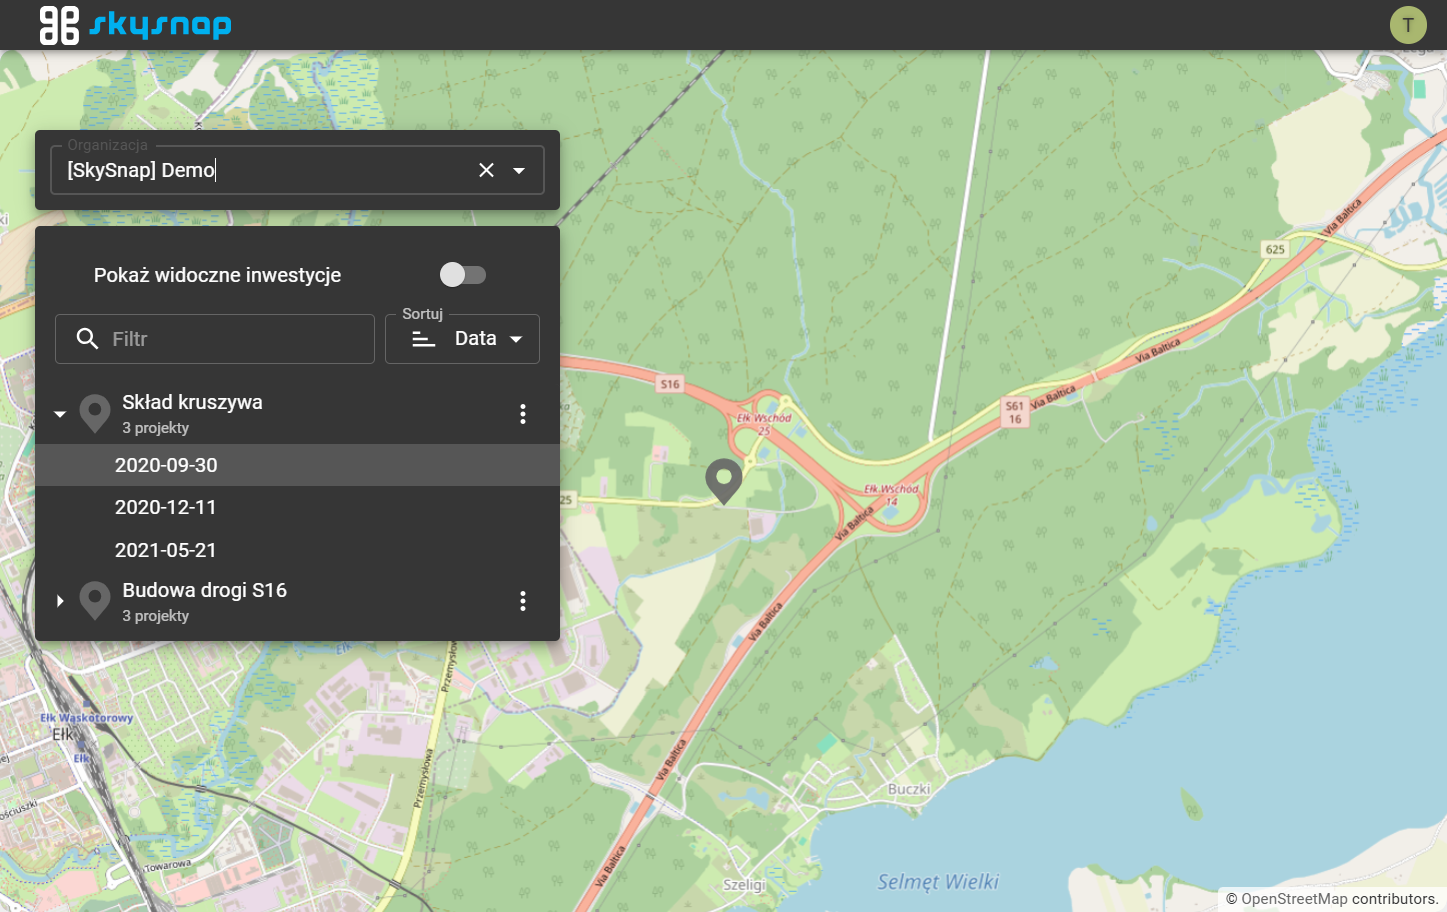
Task: Open more options for Skład kruszywa
Action: 523,414
